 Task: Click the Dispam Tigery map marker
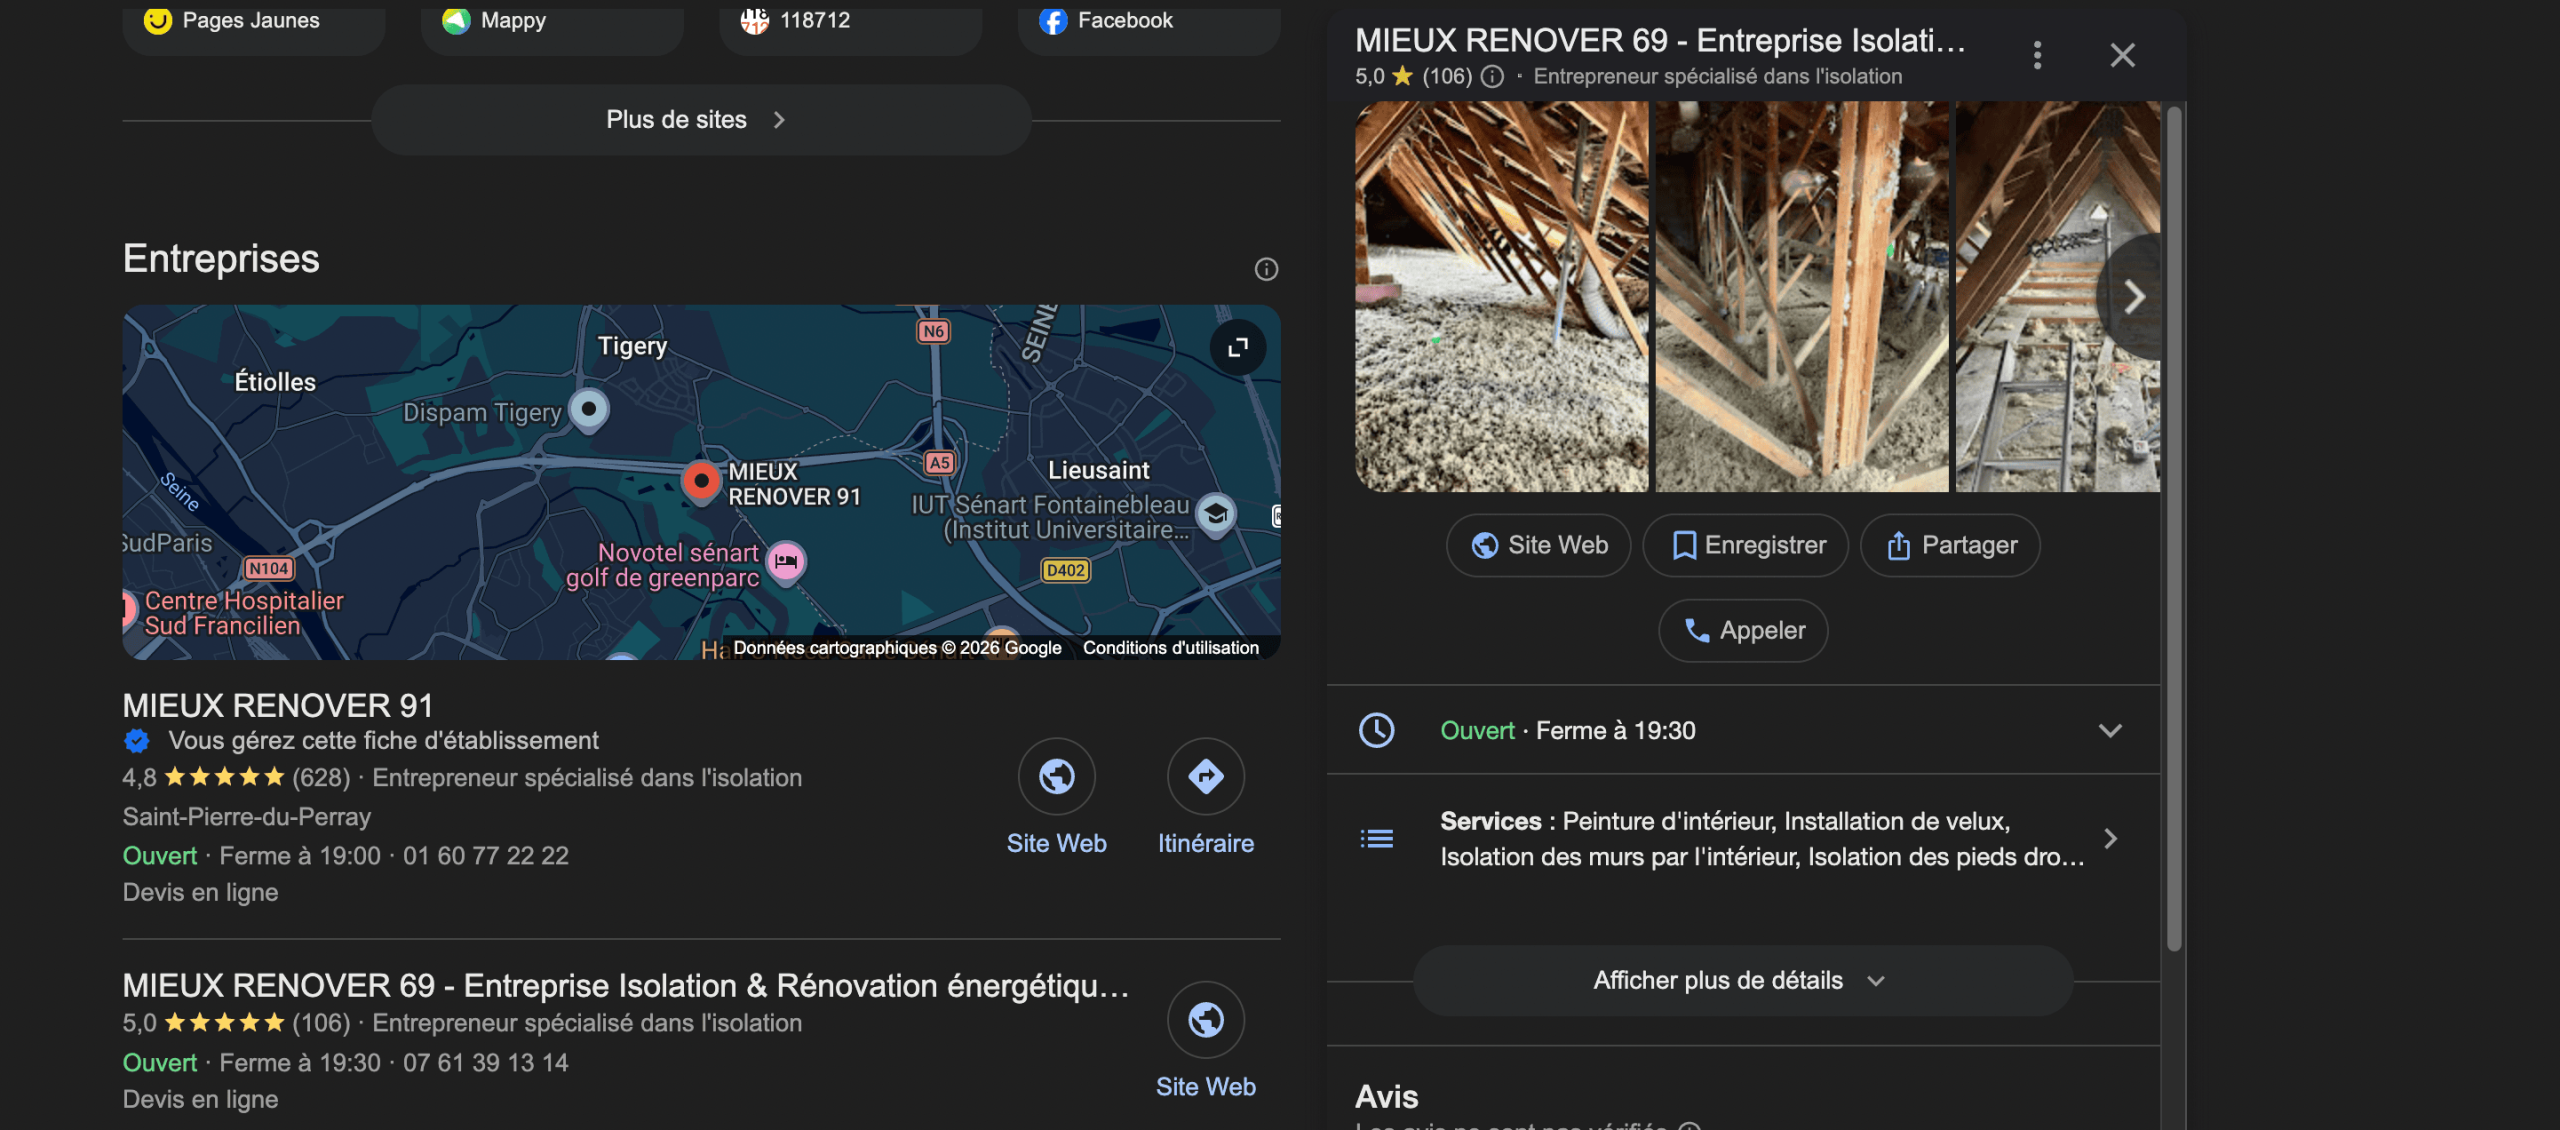pos(589,409)
